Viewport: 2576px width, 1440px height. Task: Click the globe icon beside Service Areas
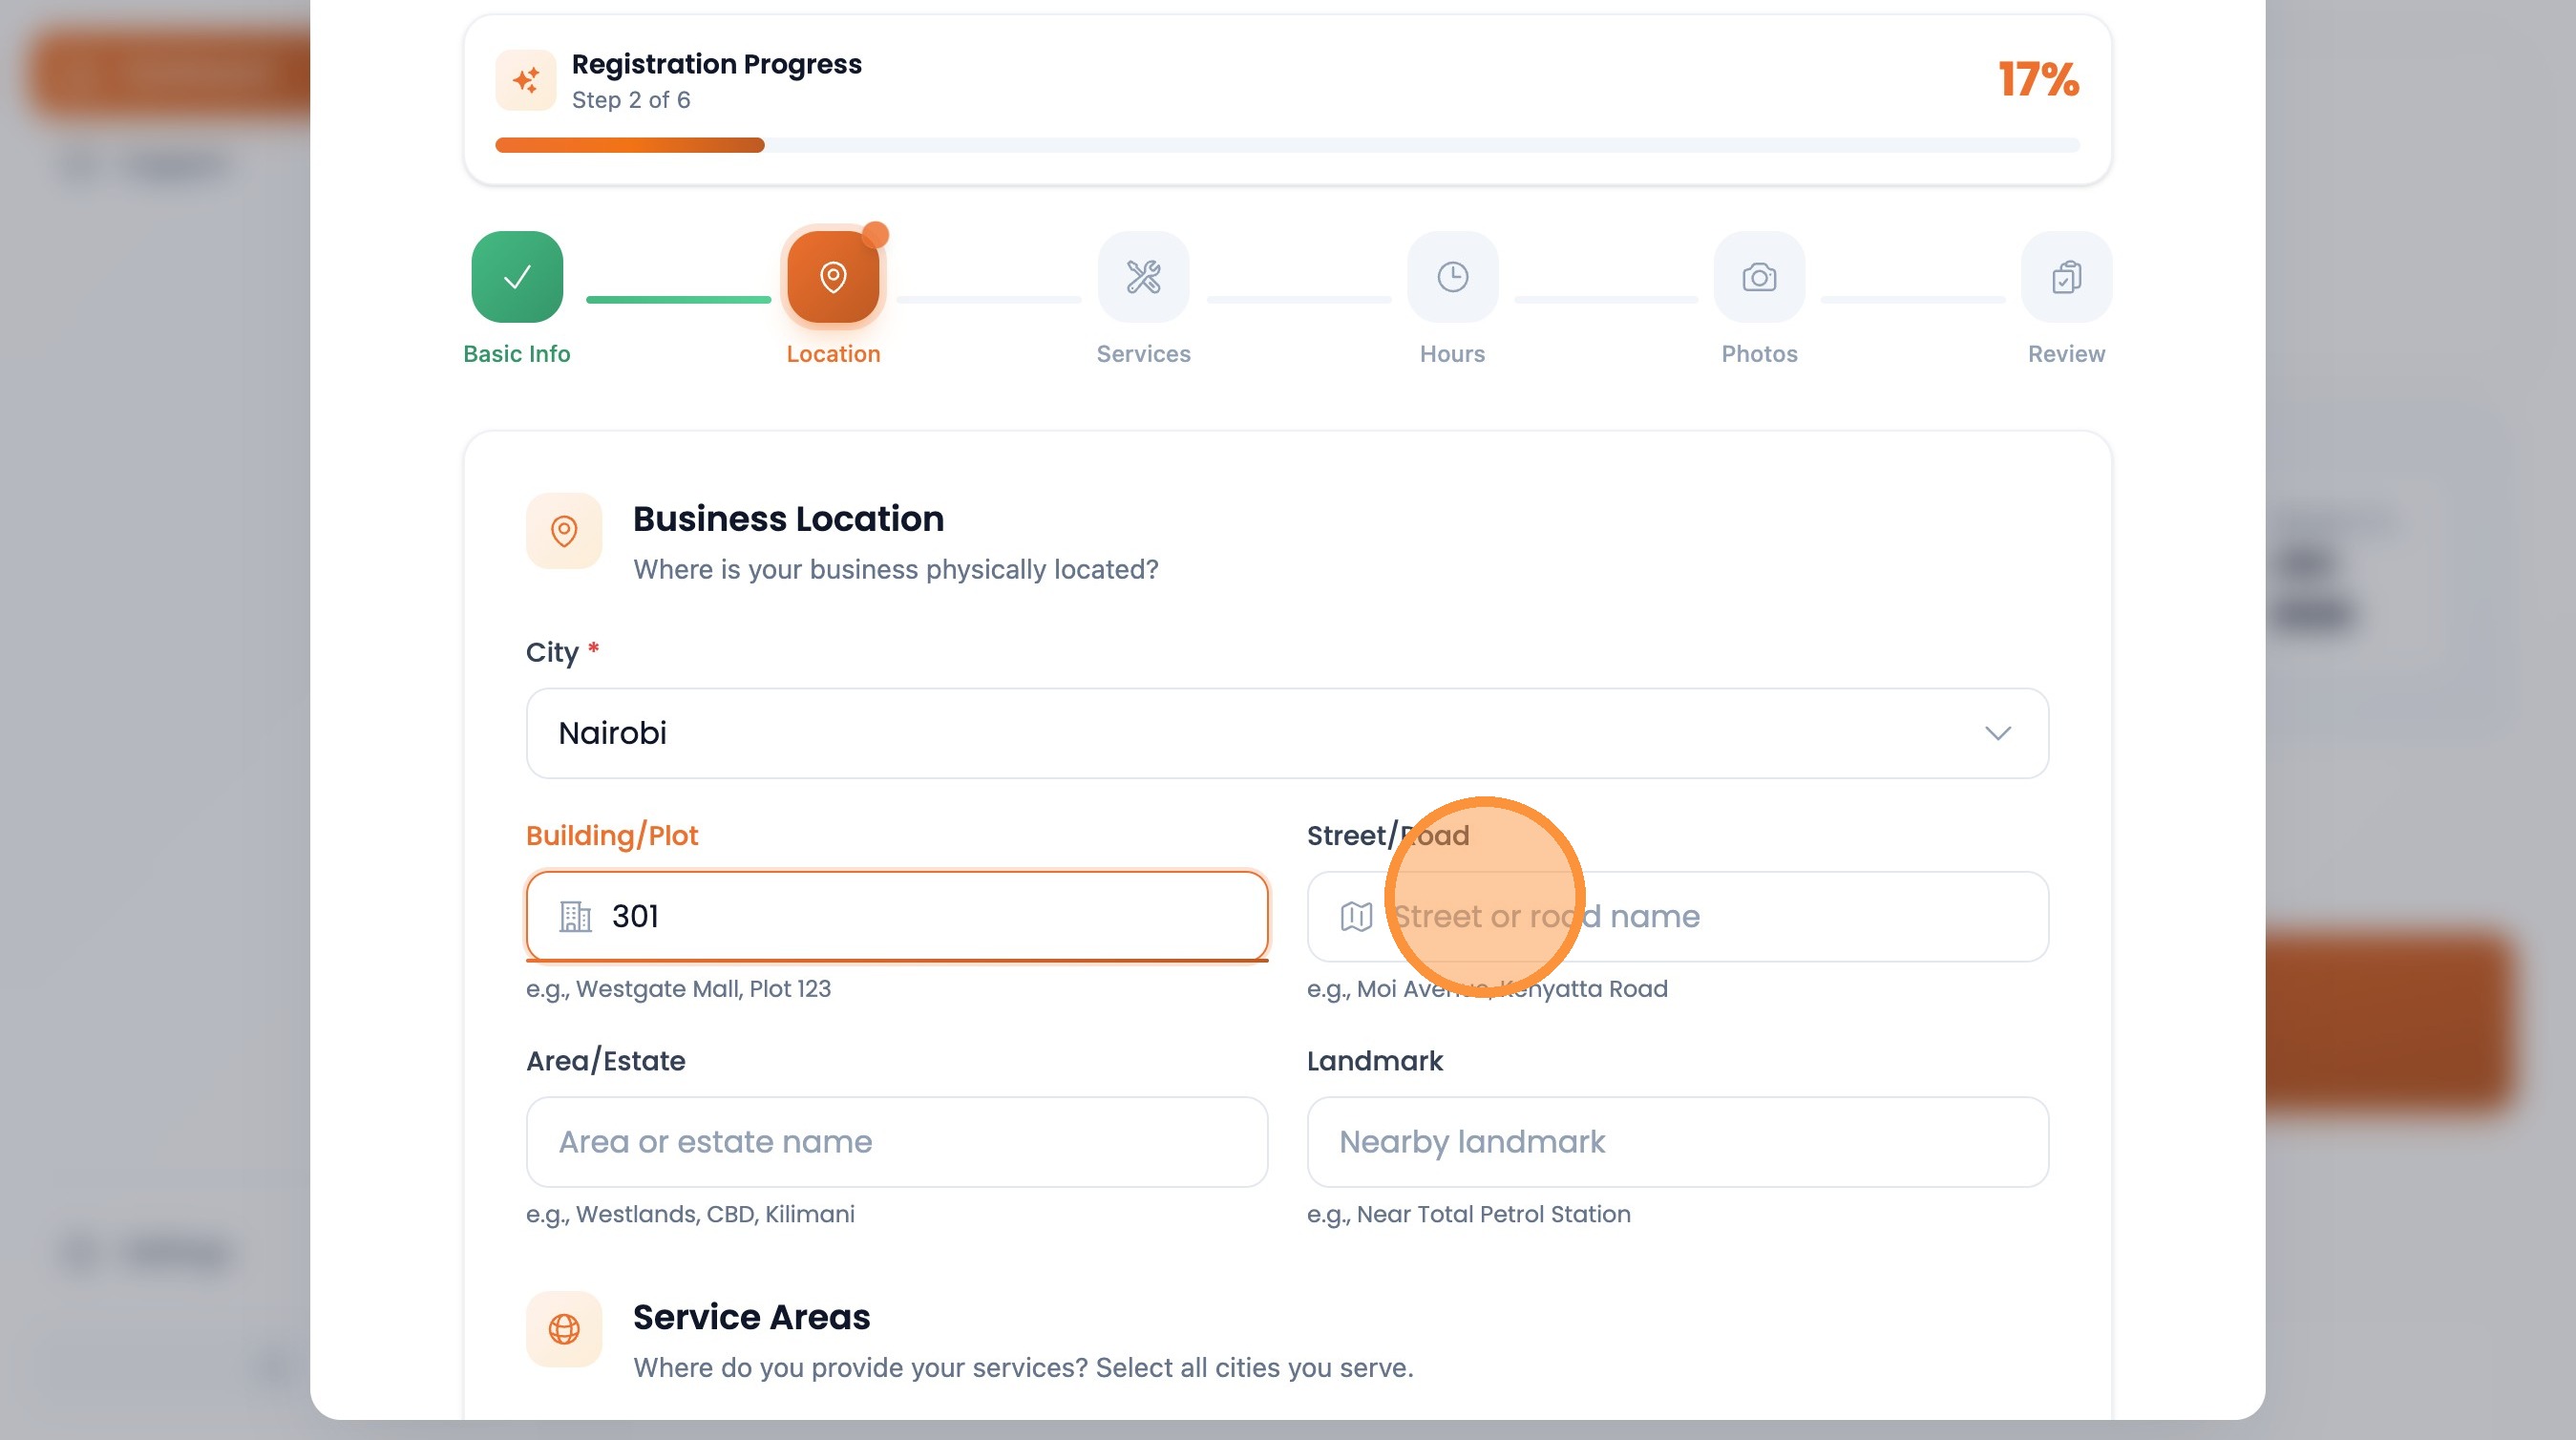coord(564,1329)
